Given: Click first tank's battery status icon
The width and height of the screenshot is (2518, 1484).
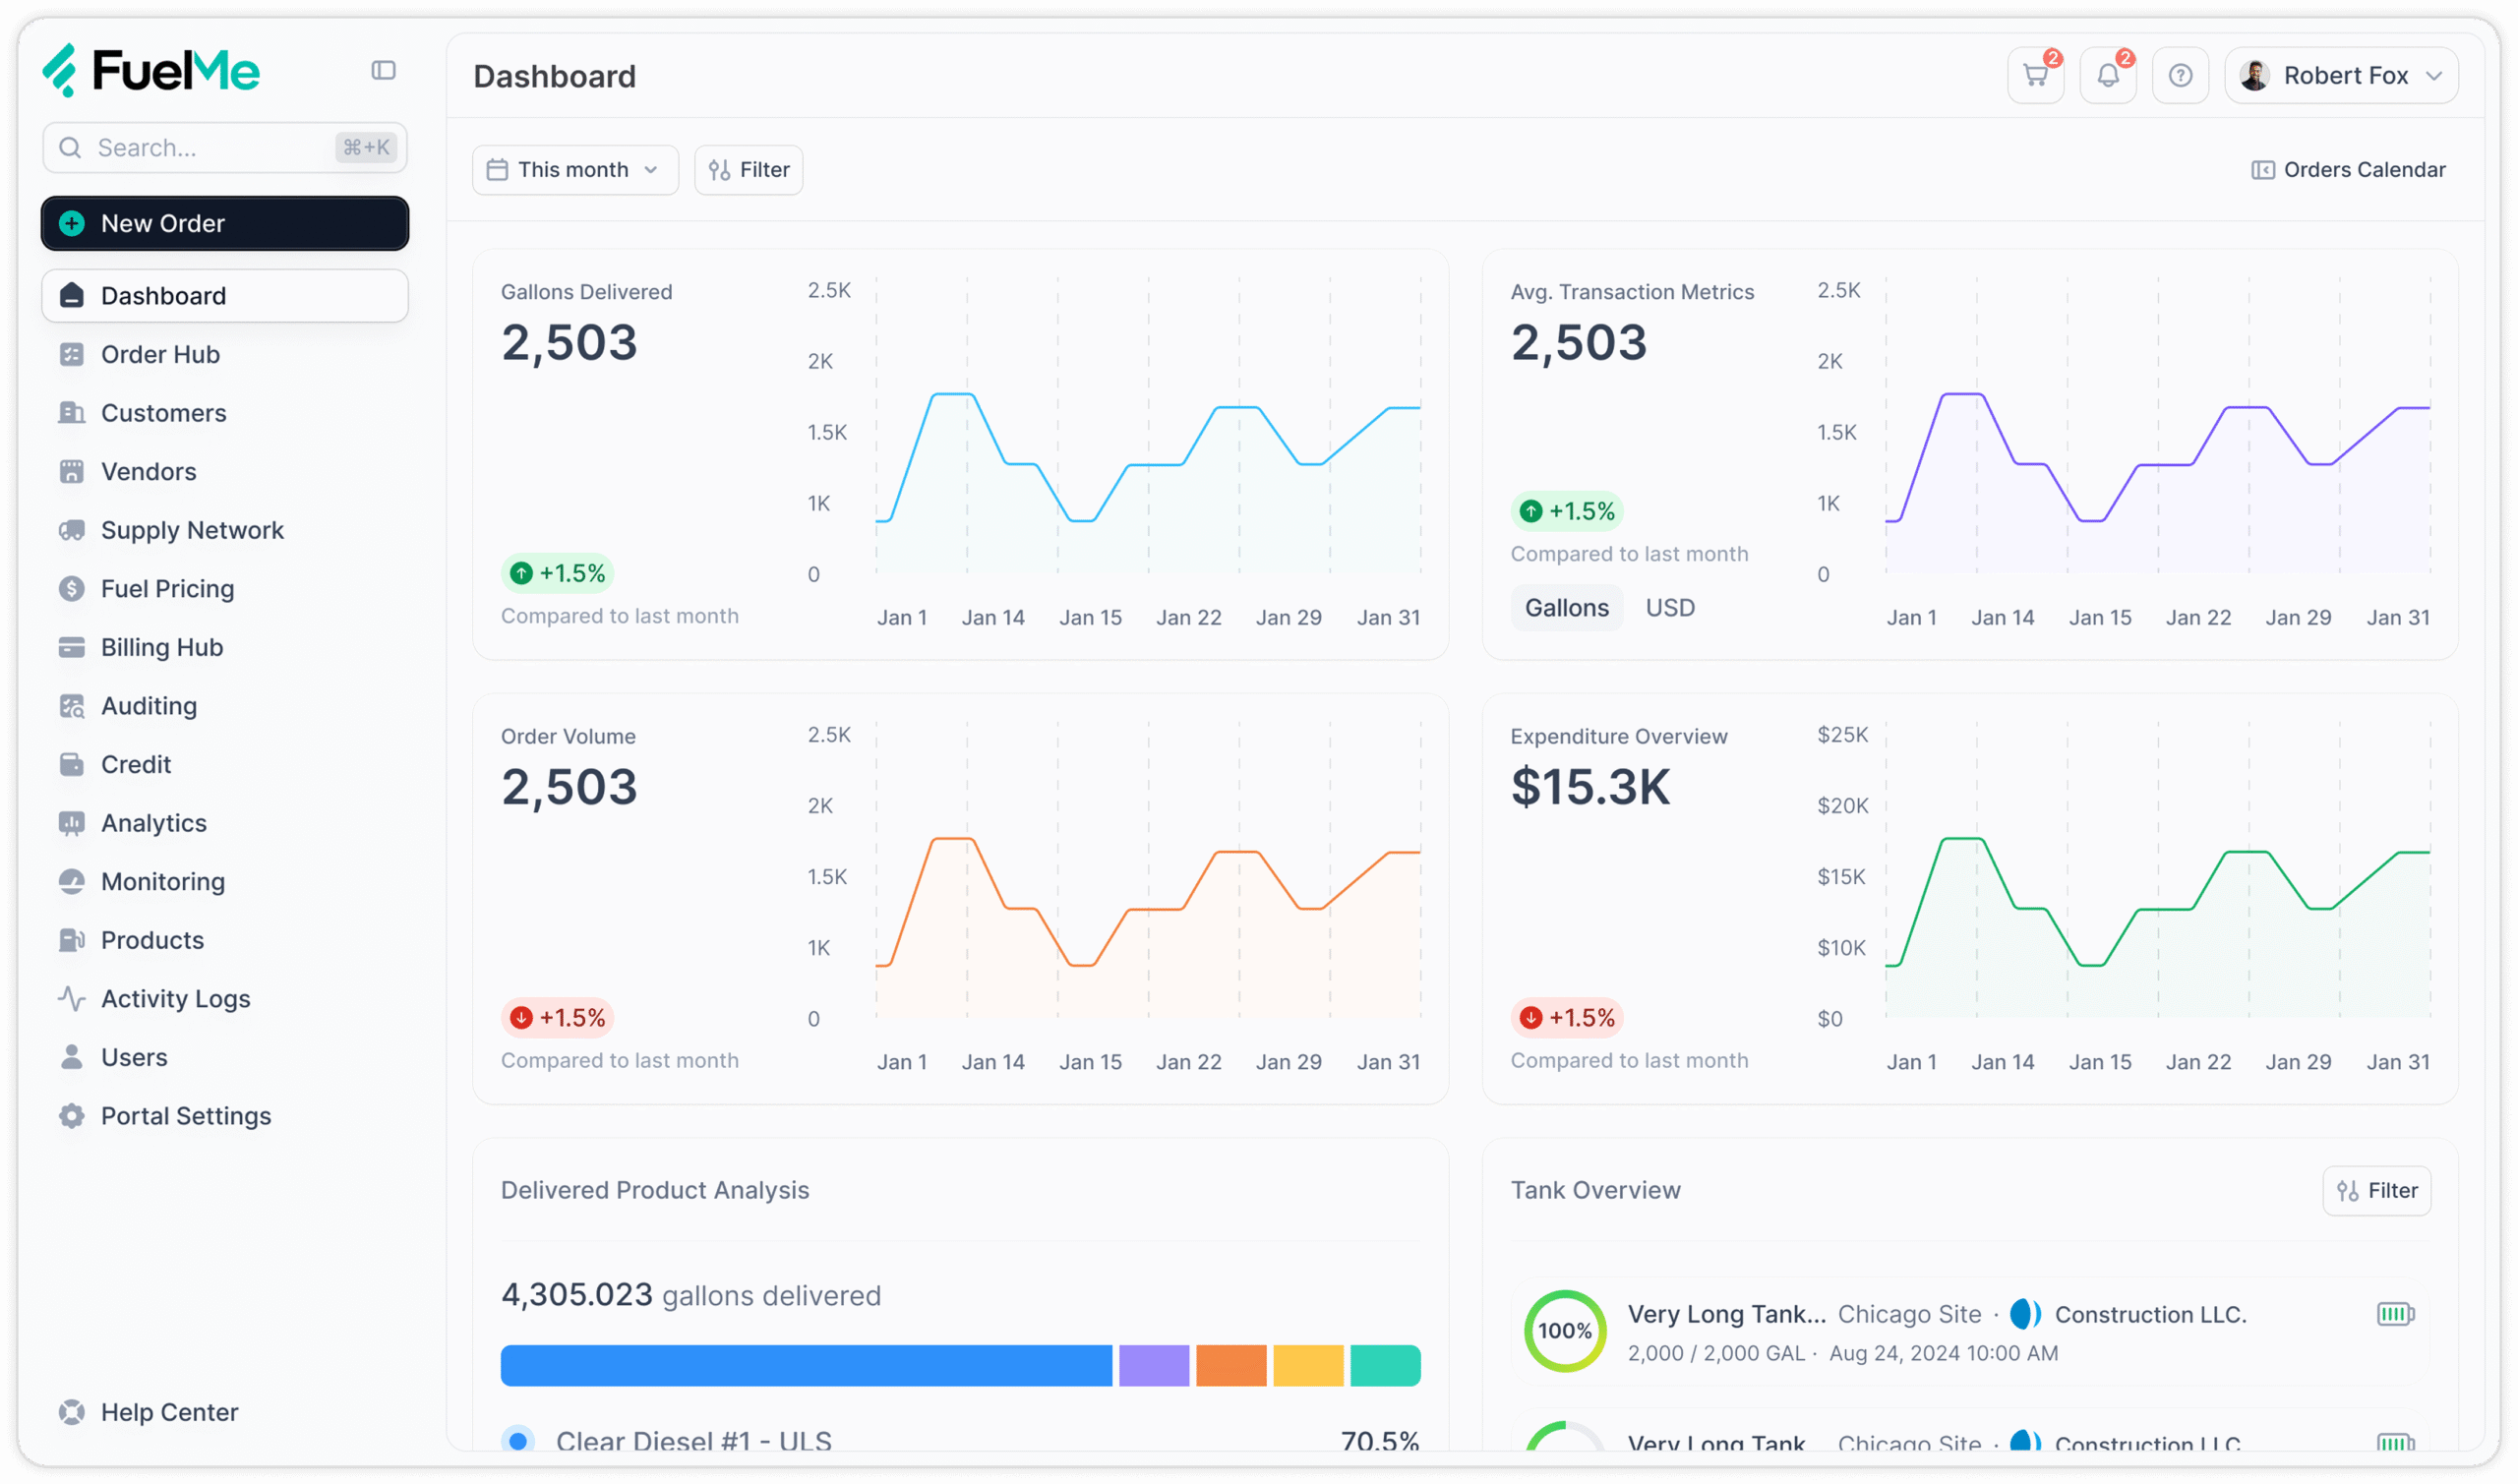Looking at the screenshot, I should (x=2395, y=1313).
